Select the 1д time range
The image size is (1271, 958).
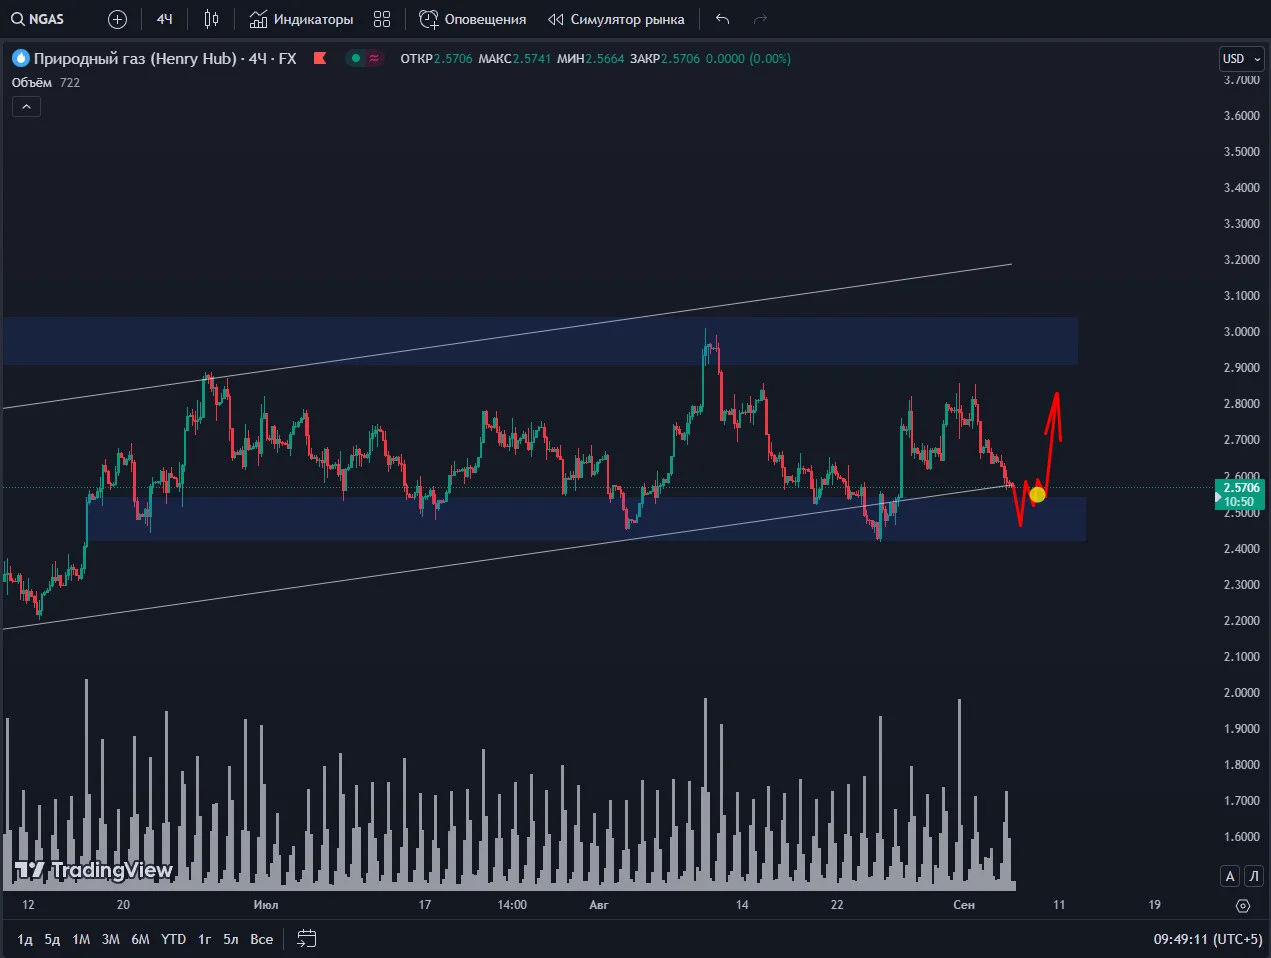pos(25,939)
